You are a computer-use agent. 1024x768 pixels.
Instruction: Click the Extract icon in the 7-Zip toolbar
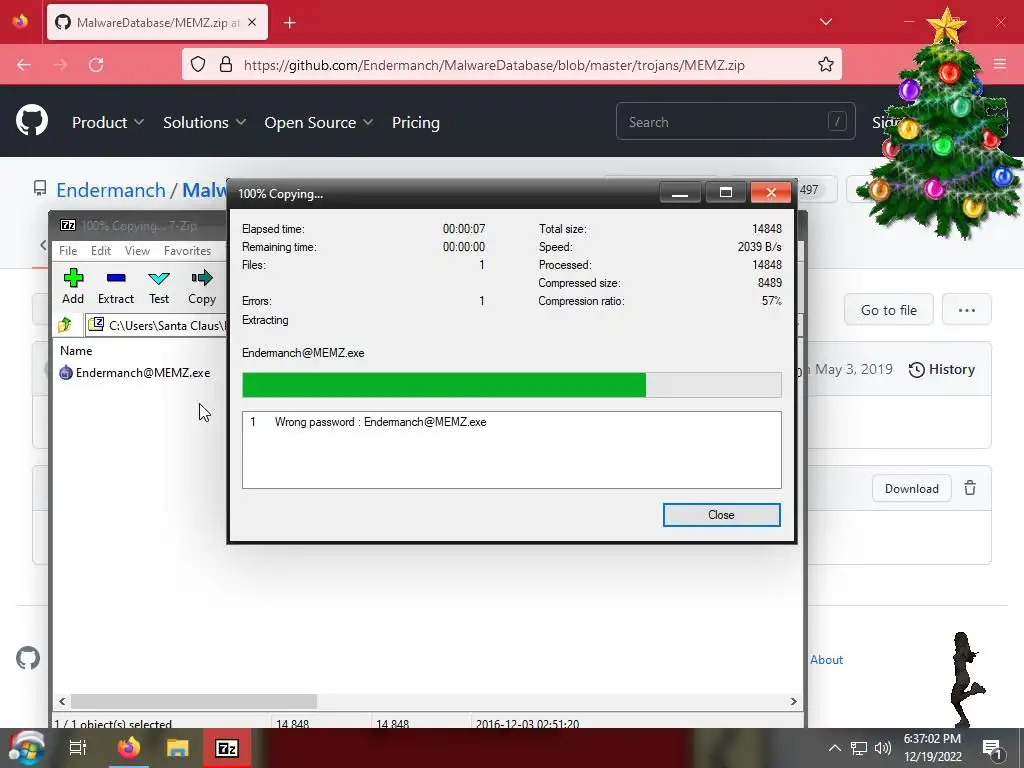point(116,278)
